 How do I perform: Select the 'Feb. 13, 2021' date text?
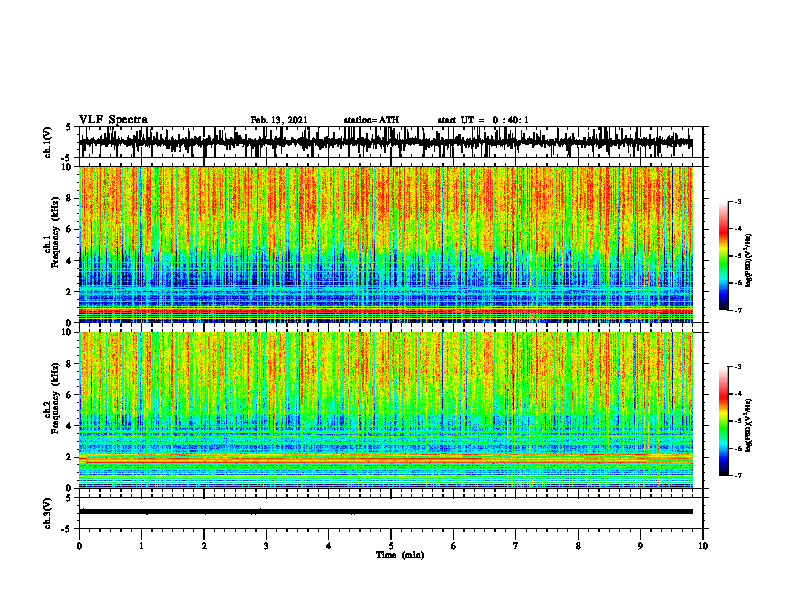pos(279,120)
